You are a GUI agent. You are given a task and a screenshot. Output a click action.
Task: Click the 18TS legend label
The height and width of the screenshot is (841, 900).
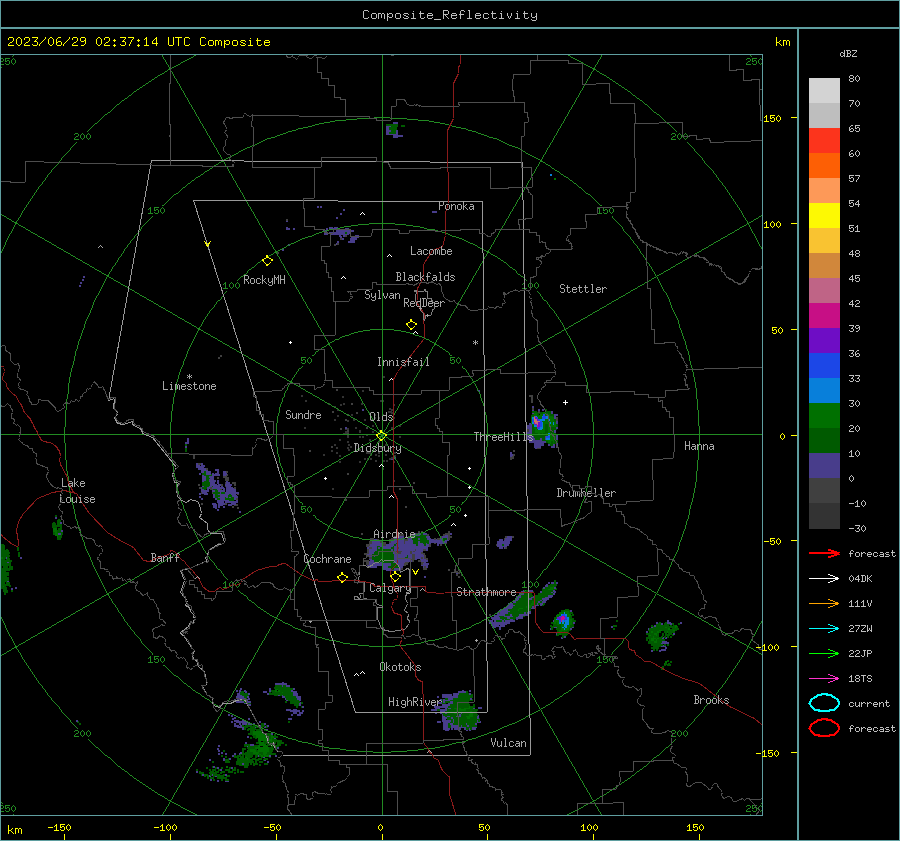point(860,679)
